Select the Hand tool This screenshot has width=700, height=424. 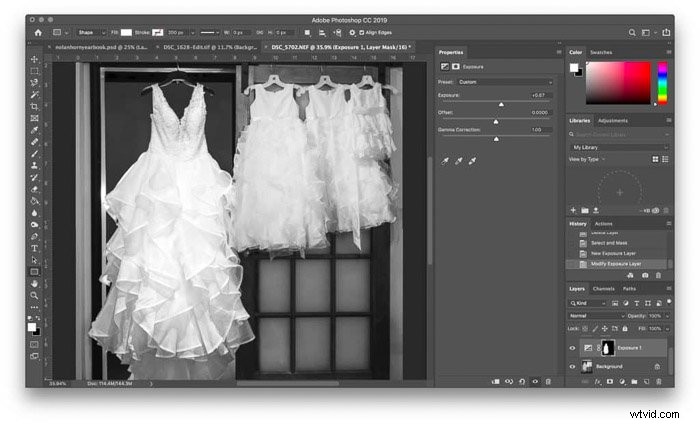[34, 284]
